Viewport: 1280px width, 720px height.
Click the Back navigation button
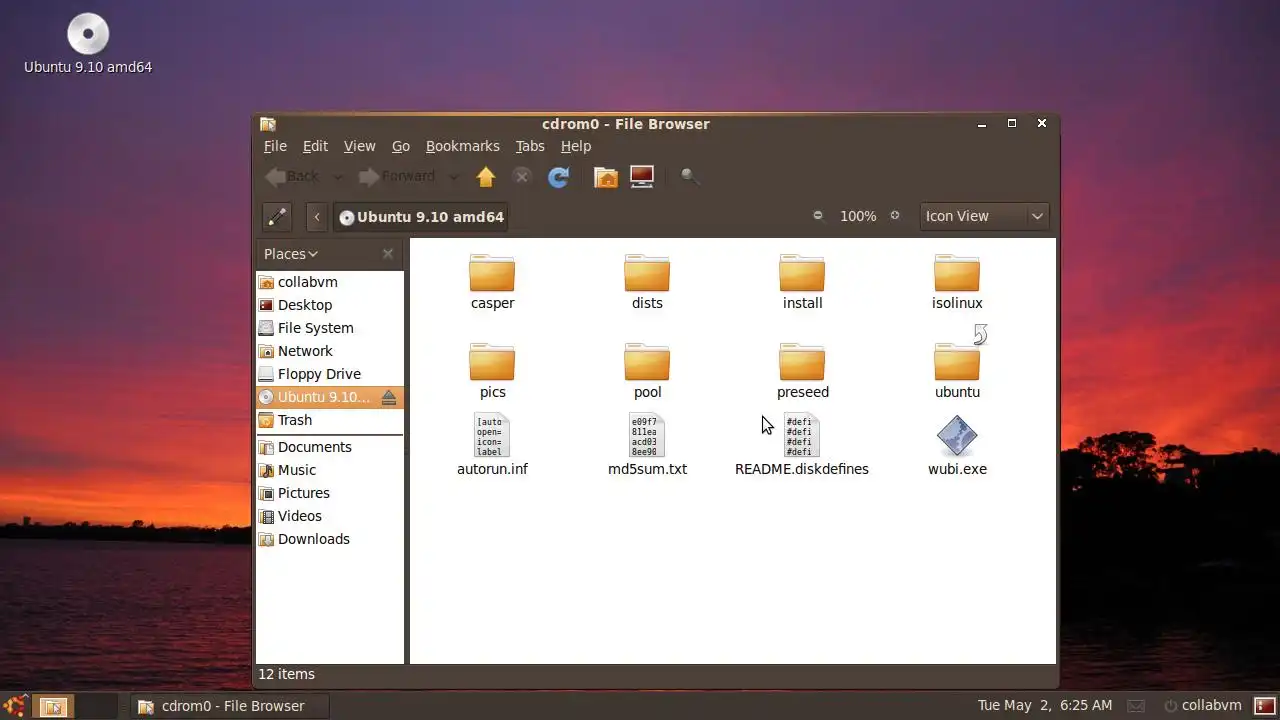pos(293,177)
